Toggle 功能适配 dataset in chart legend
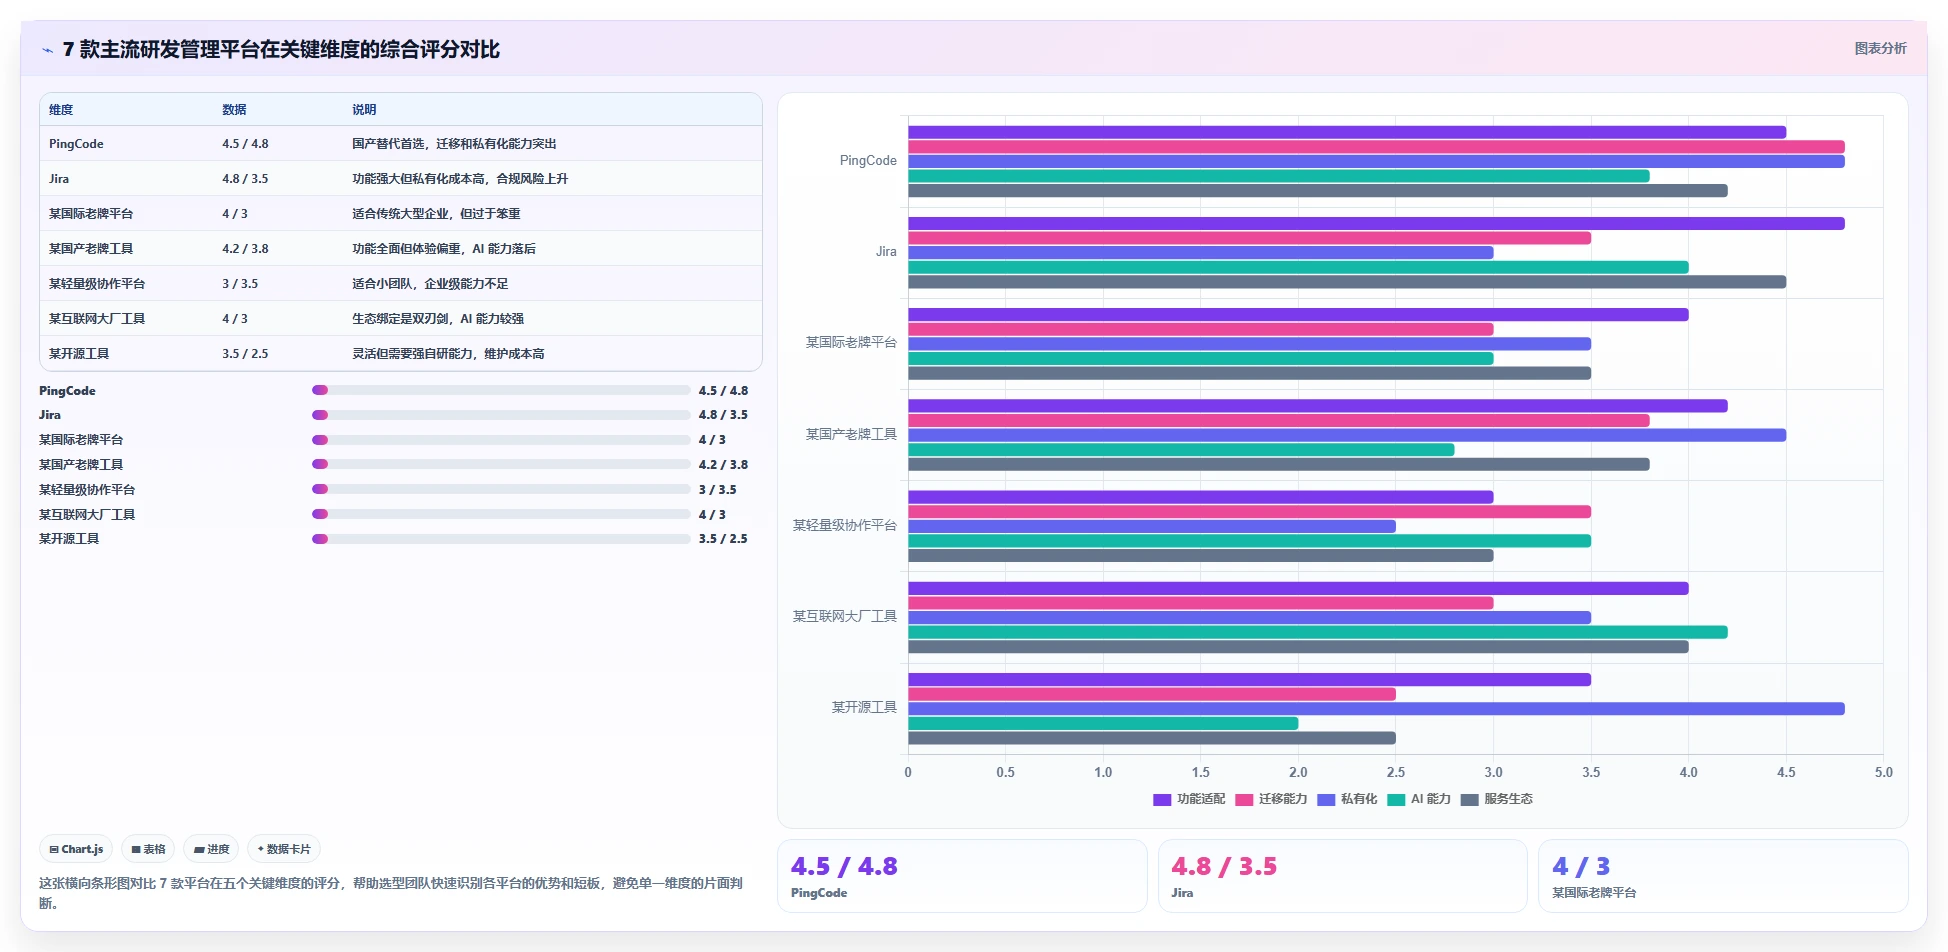The width and height of the screenshot is (1948, 952). 1189,799
